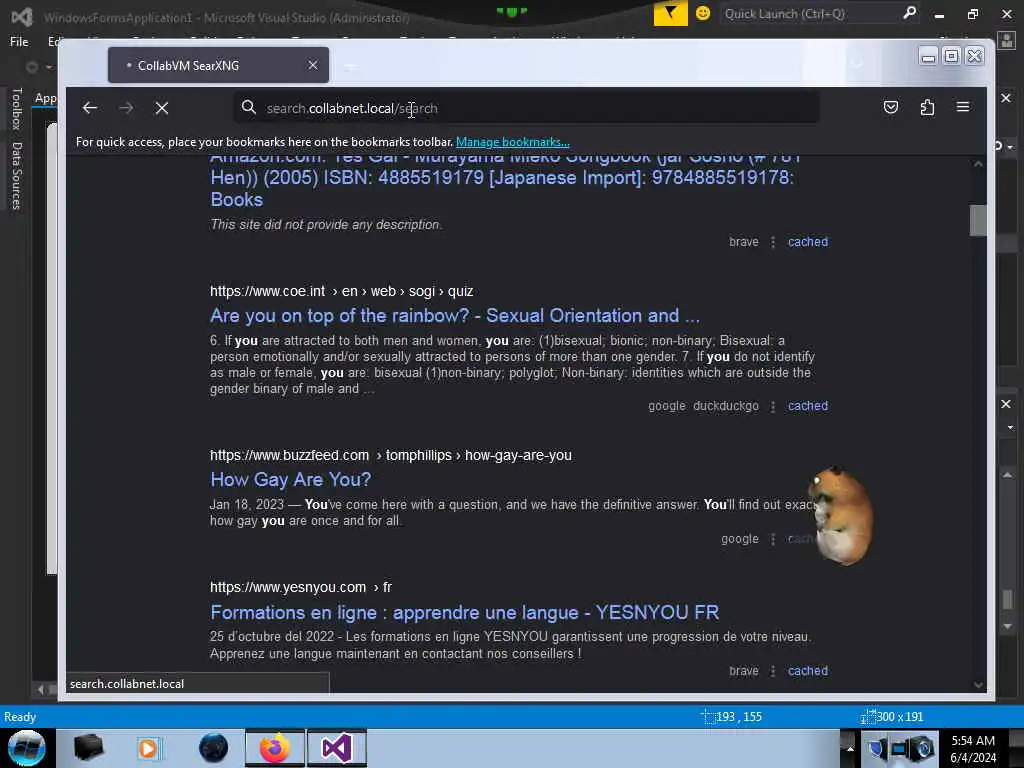Screen dimensions: 1024x768
Task: Click the Firefox page scrollbar thumb
Action: [x=978, y=220]
